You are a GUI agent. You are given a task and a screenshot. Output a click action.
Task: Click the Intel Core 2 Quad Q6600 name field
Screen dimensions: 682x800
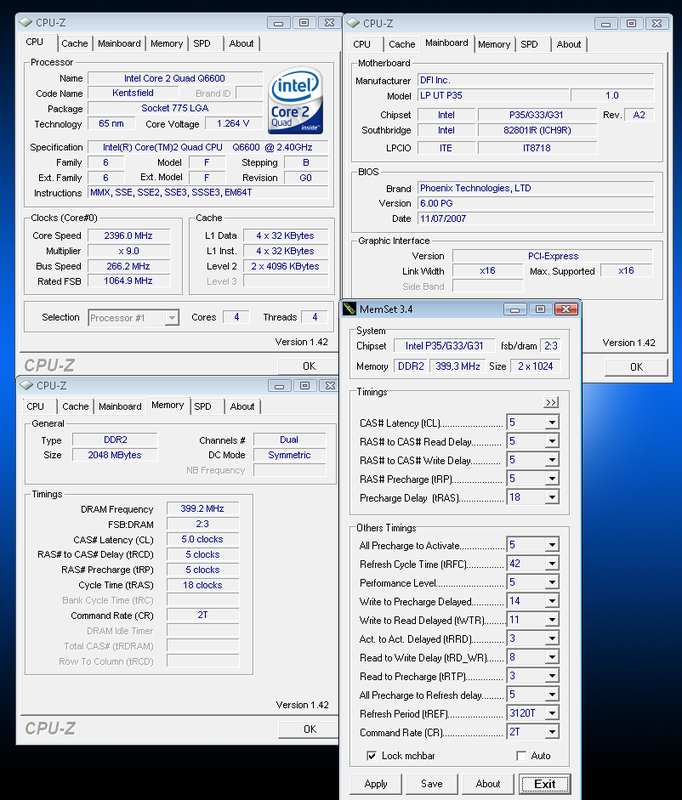click(175, 78)
